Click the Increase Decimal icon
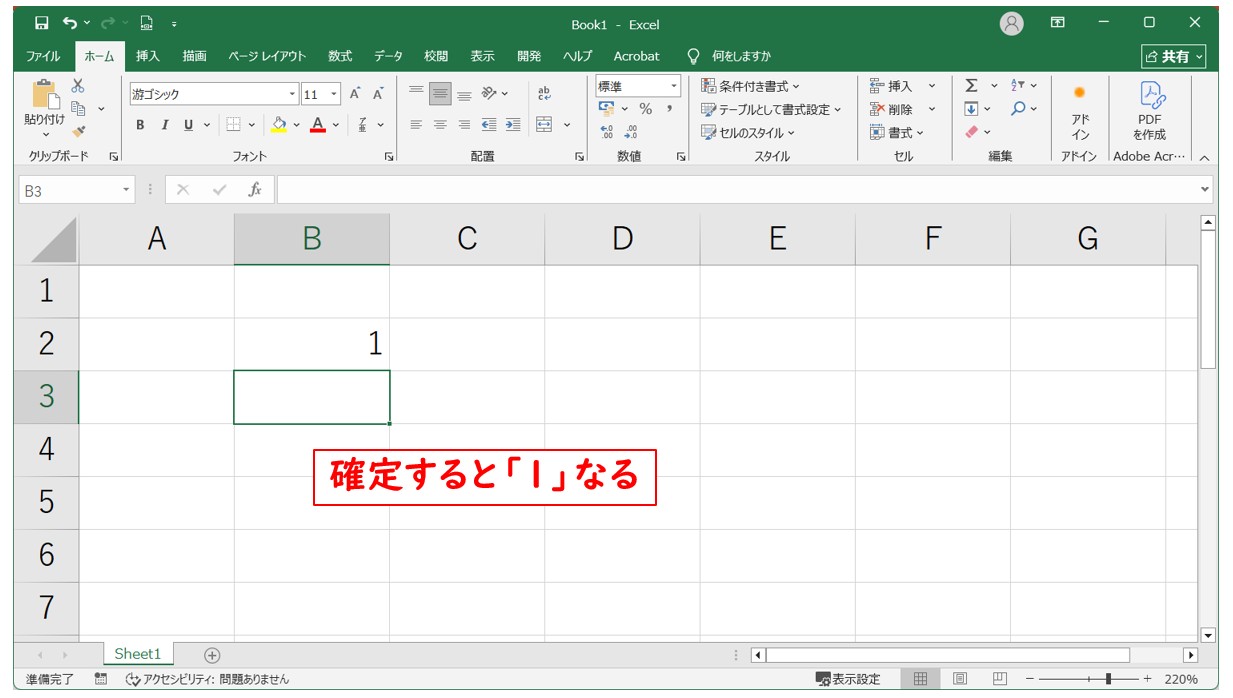 607,132
